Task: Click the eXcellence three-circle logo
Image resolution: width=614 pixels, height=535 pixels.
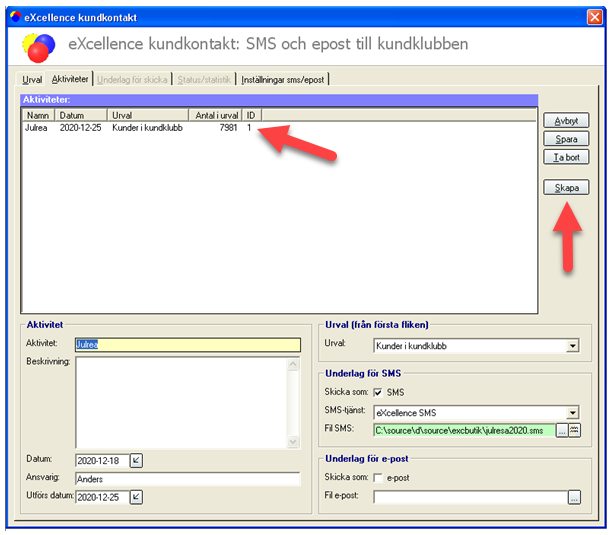Action: click(x=38, y=48)
